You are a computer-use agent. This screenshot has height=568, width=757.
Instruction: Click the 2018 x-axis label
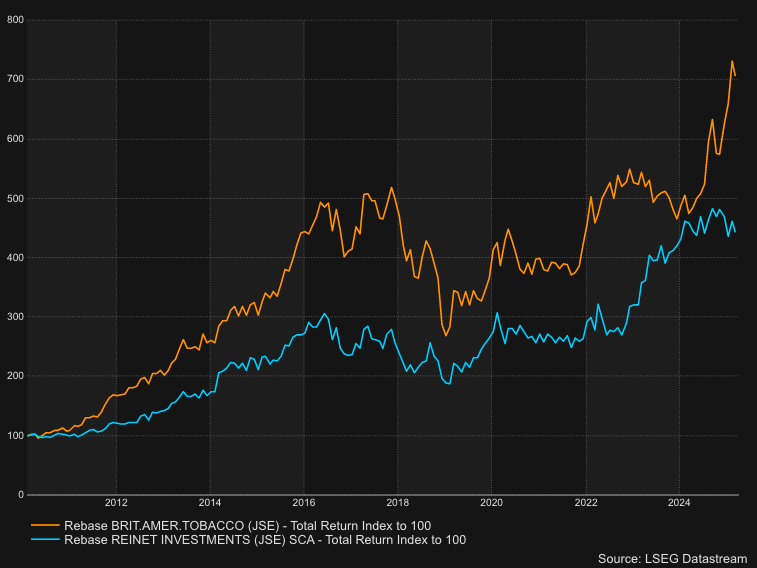pos(398,503)
